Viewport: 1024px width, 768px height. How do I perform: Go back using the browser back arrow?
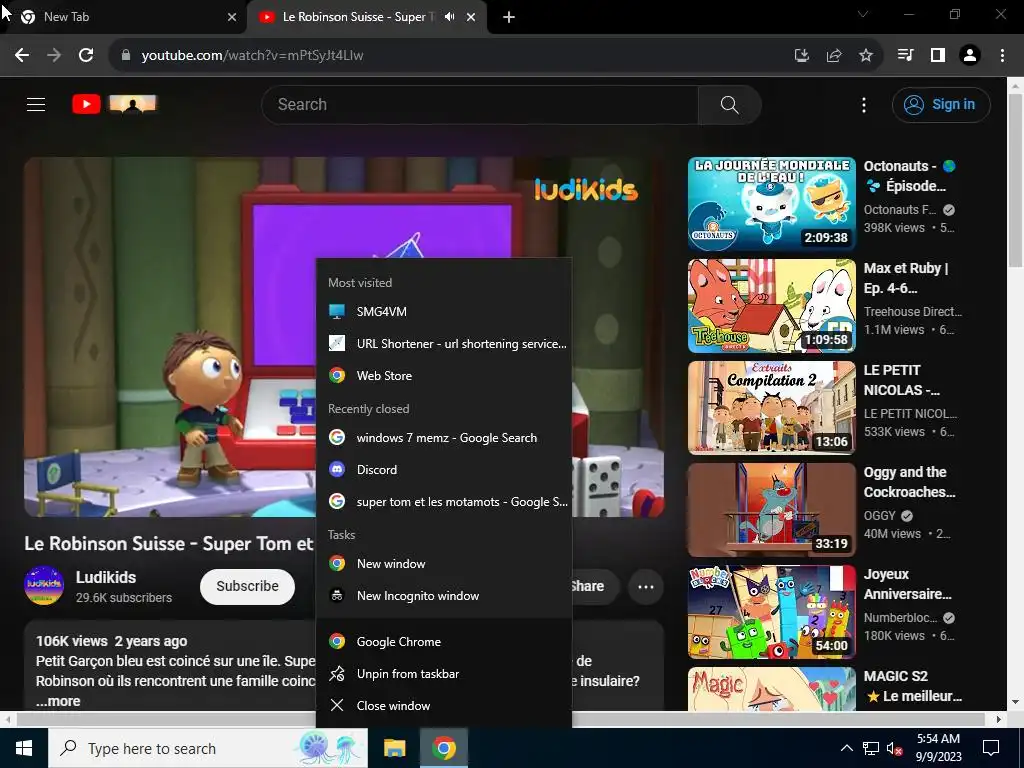pos(22,56)
